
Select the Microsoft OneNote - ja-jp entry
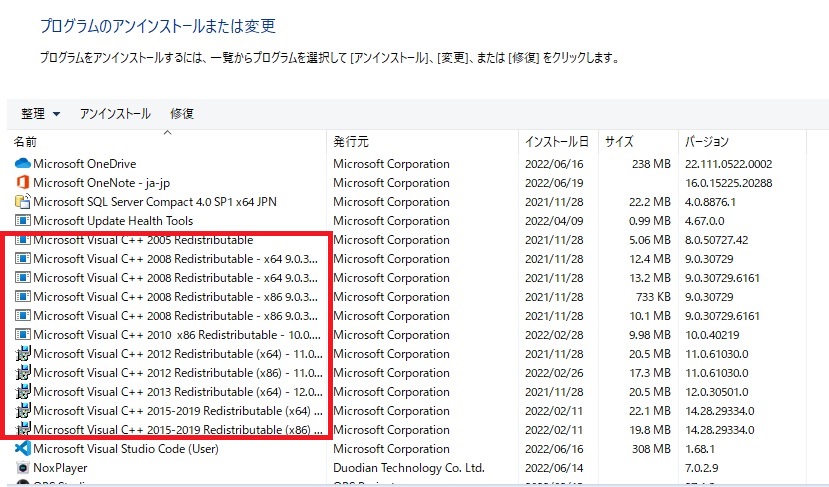[102, 182]
